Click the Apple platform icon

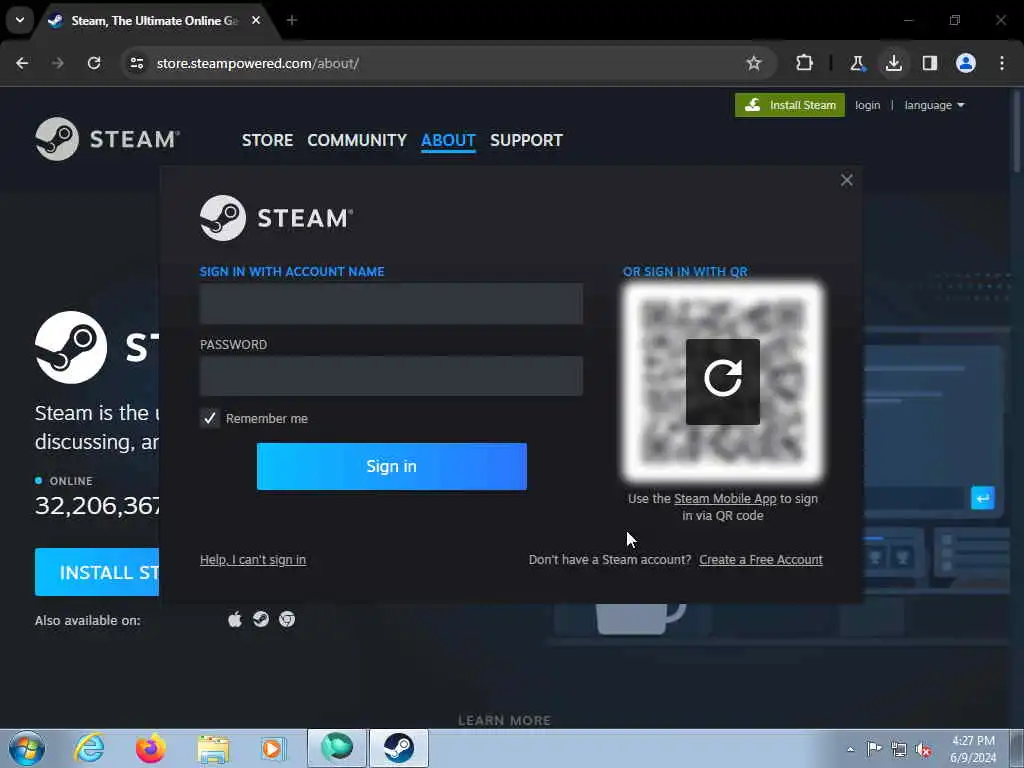pyautogui.click(x=235, y=618)
